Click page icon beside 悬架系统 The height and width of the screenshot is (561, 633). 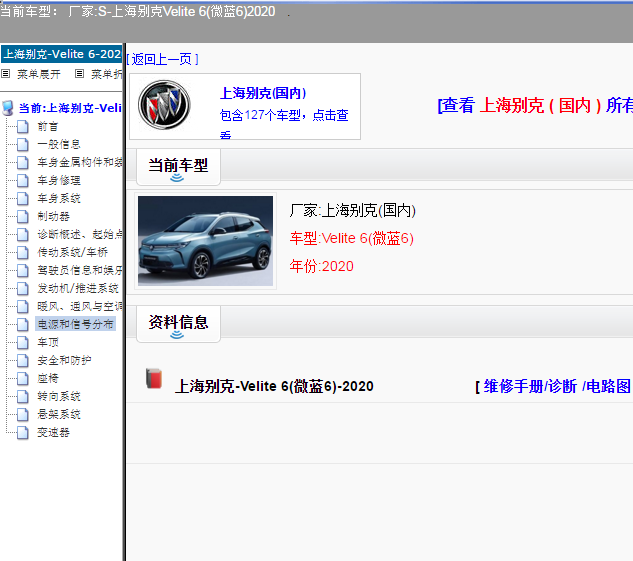[x=23, y=414]
